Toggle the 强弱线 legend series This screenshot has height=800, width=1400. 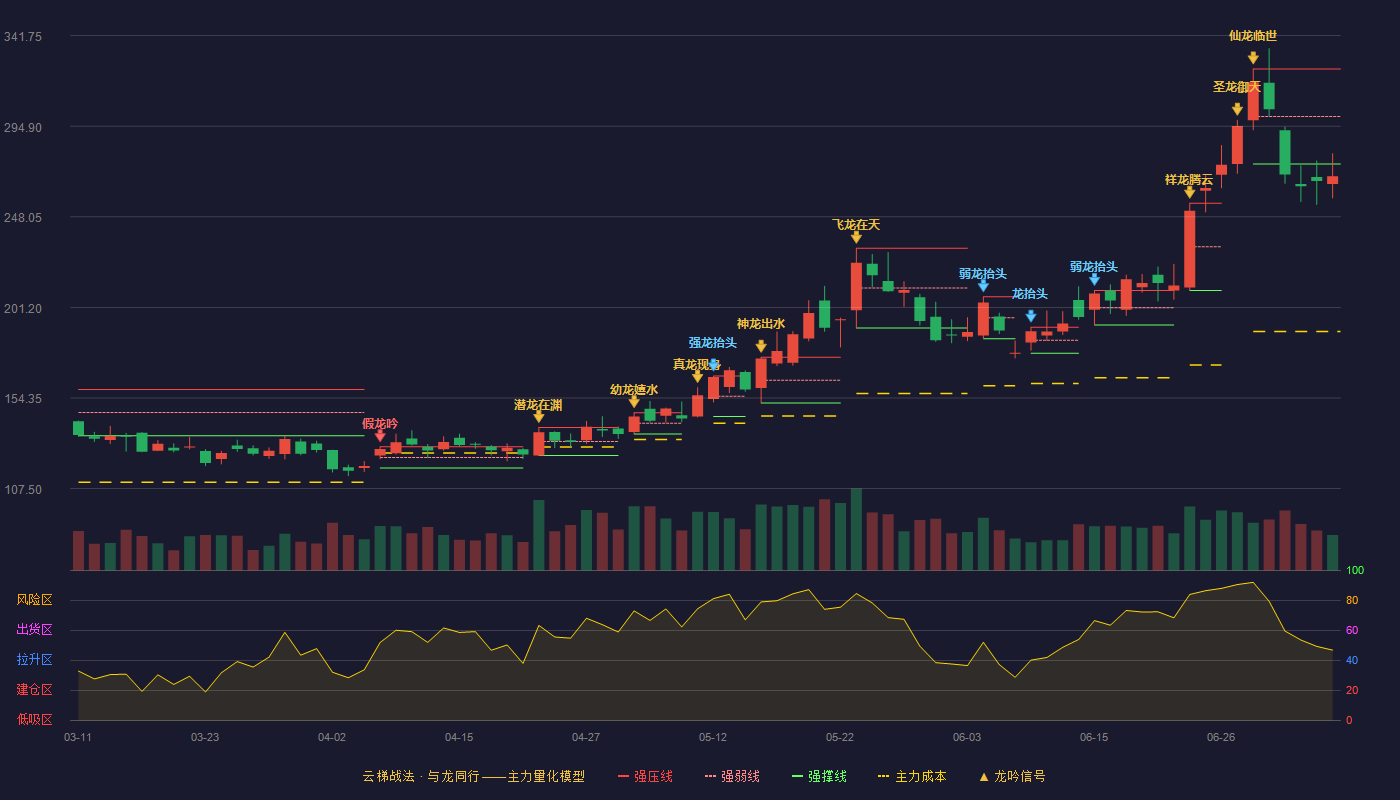click(732, 776)
